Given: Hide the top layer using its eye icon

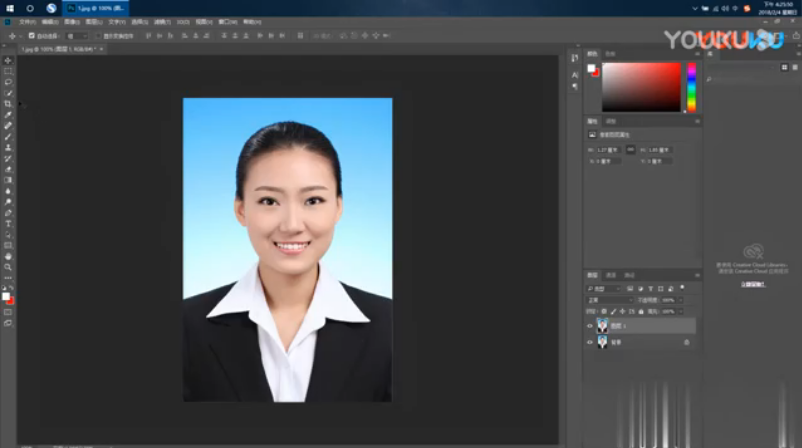Looking at the screenshot, I should [589, 326].
